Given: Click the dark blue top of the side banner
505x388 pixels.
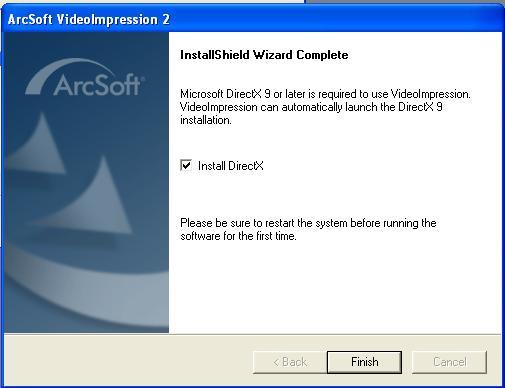Looking at the screenshot, I should pyautogui.click(x=87, y=45).
